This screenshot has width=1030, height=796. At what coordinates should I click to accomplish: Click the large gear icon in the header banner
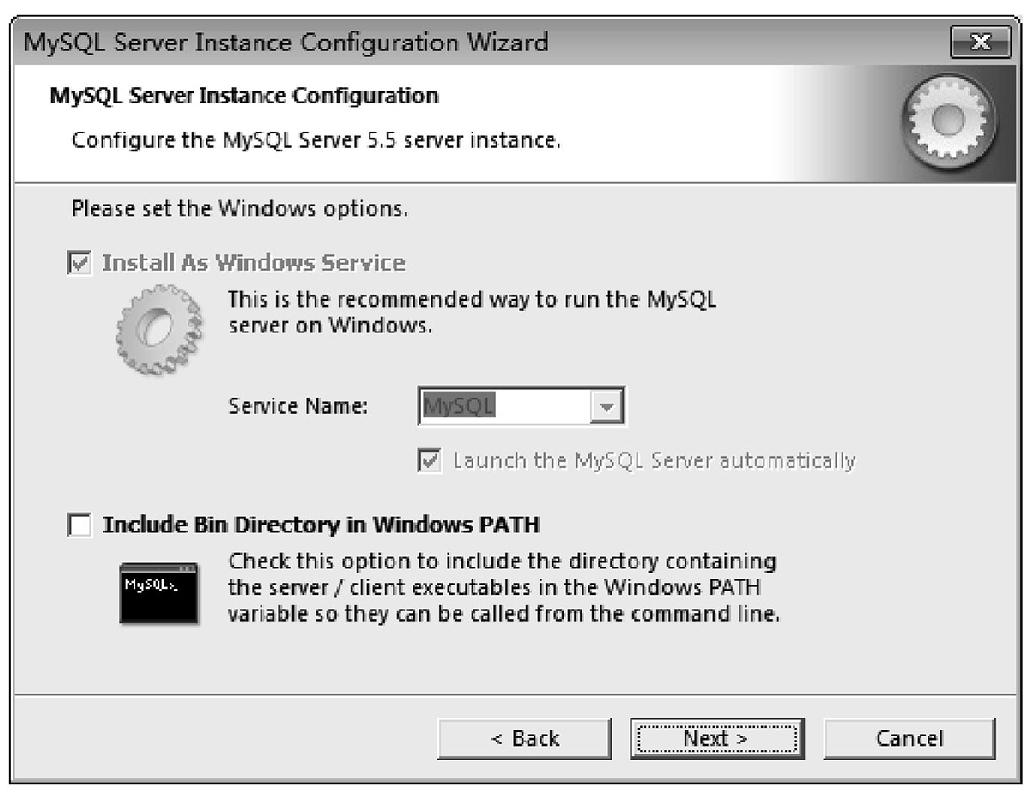point(948,122)
